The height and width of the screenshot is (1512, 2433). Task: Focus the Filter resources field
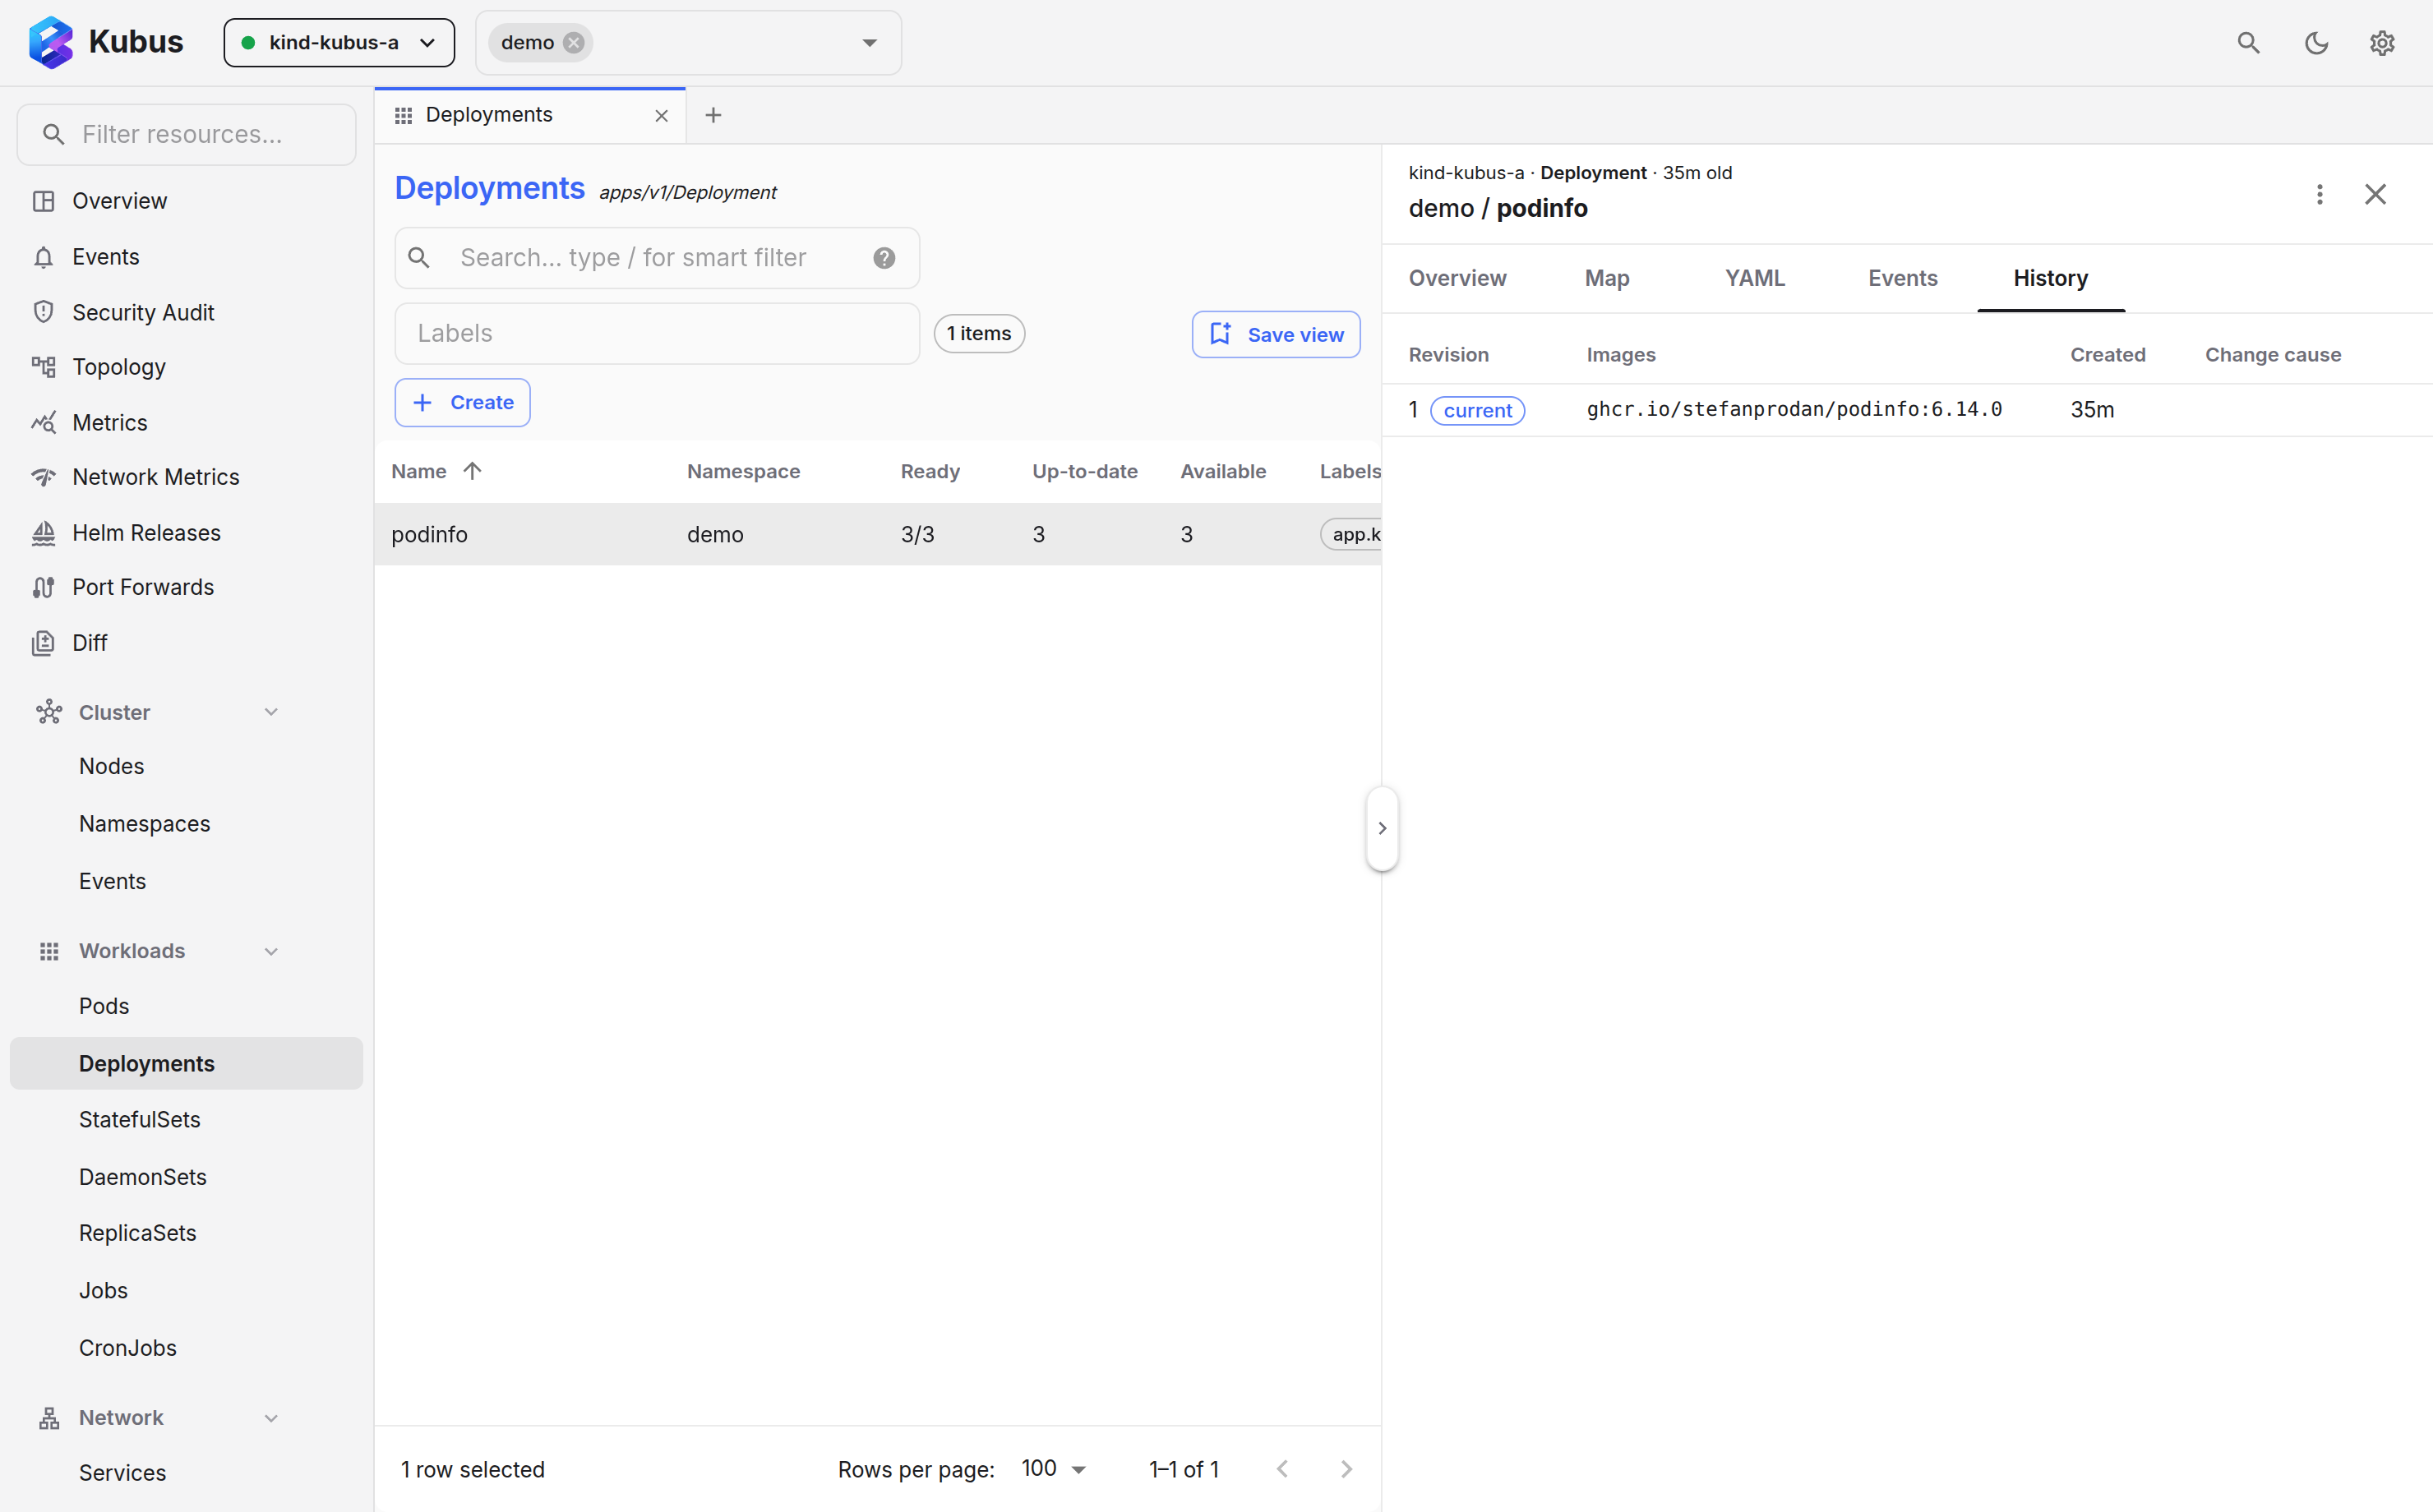187,134
